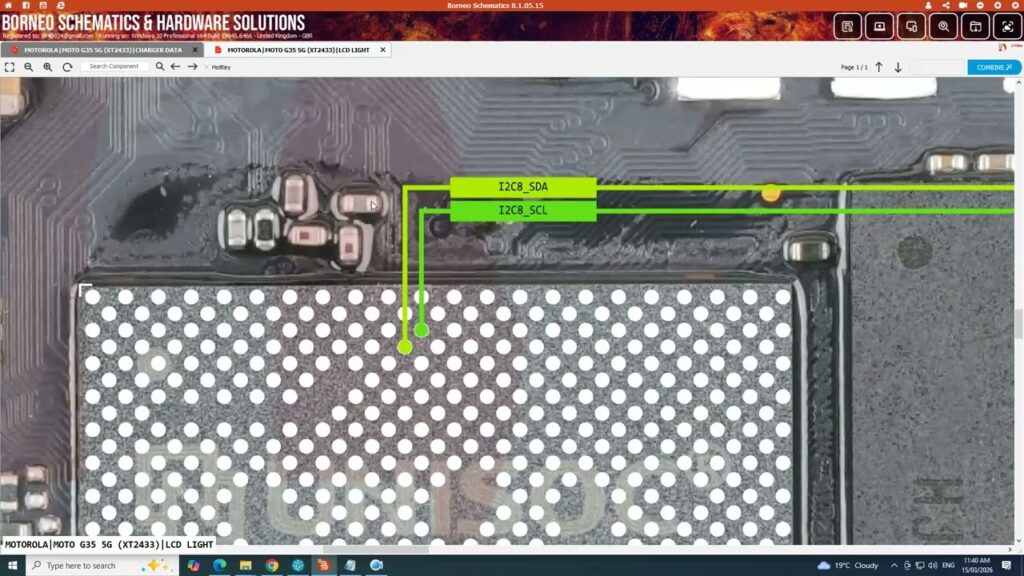
Task: Go to next page with the down arrow
Action: 898,67
